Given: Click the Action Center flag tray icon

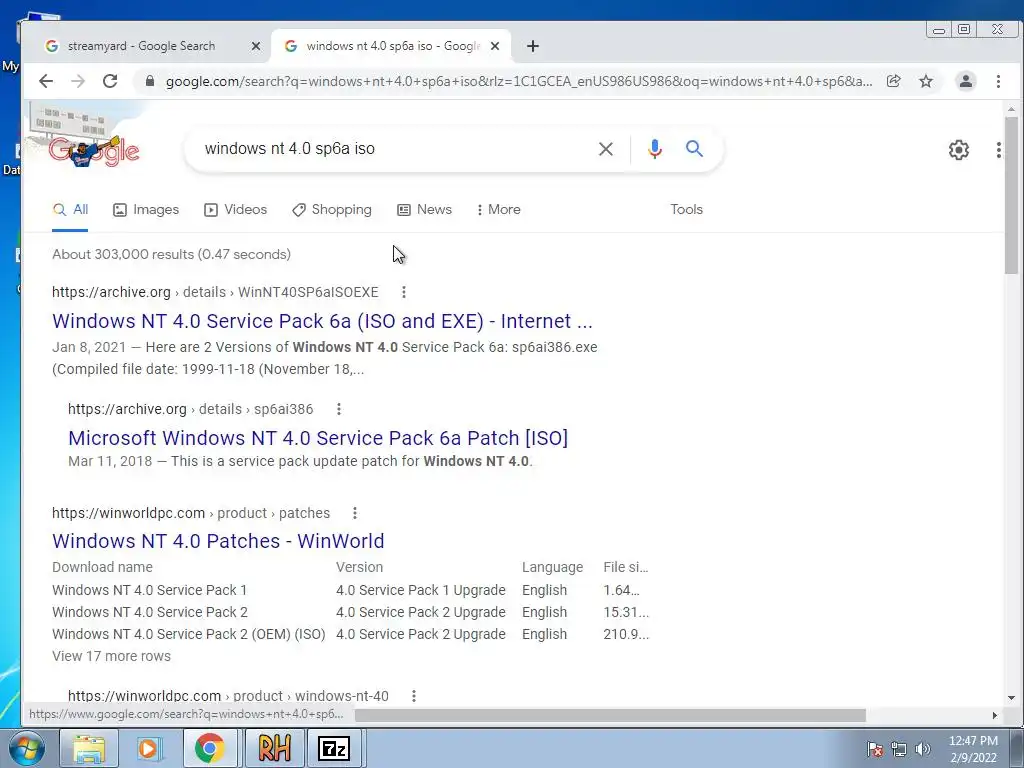Looking at the screenshot, I should tap(875, 748).
